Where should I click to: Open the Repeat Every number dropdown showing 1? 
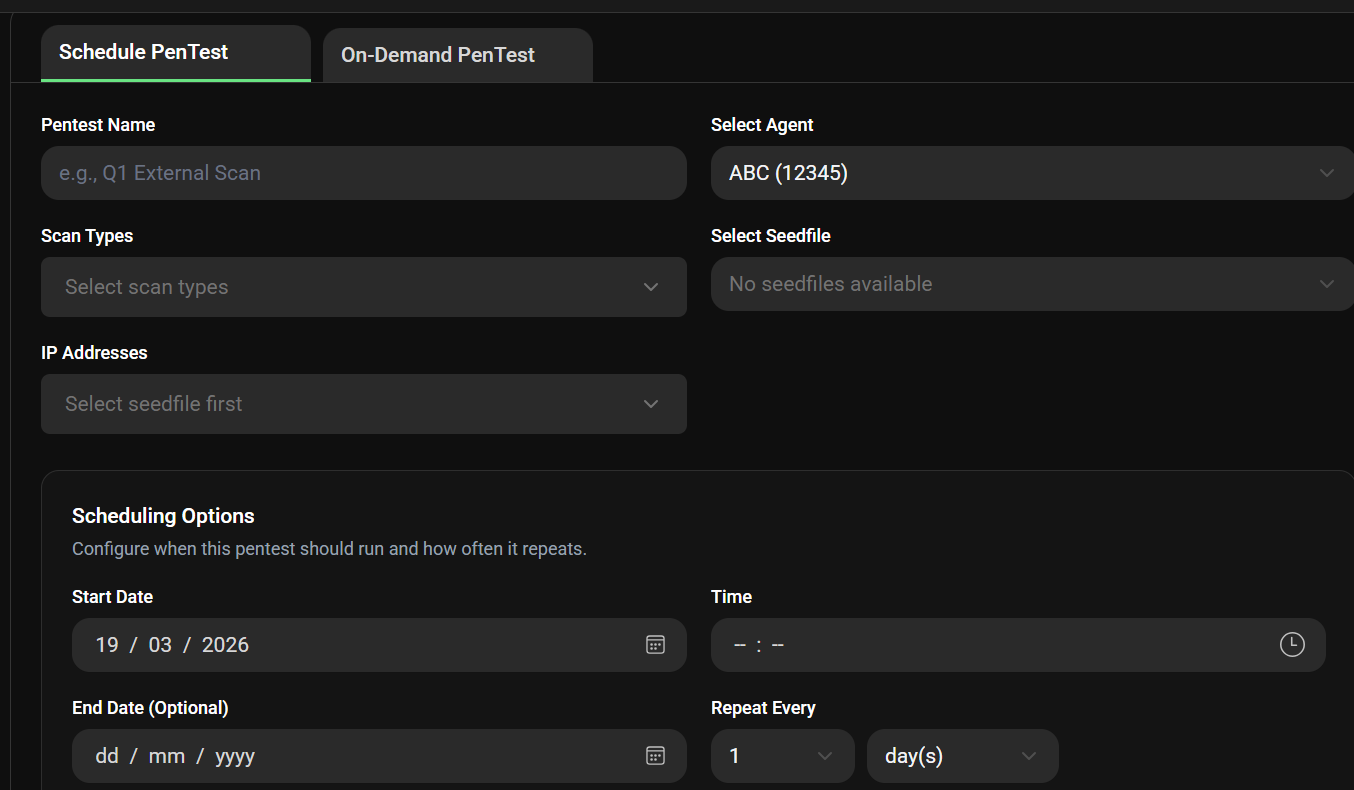(x=782, y=756)
